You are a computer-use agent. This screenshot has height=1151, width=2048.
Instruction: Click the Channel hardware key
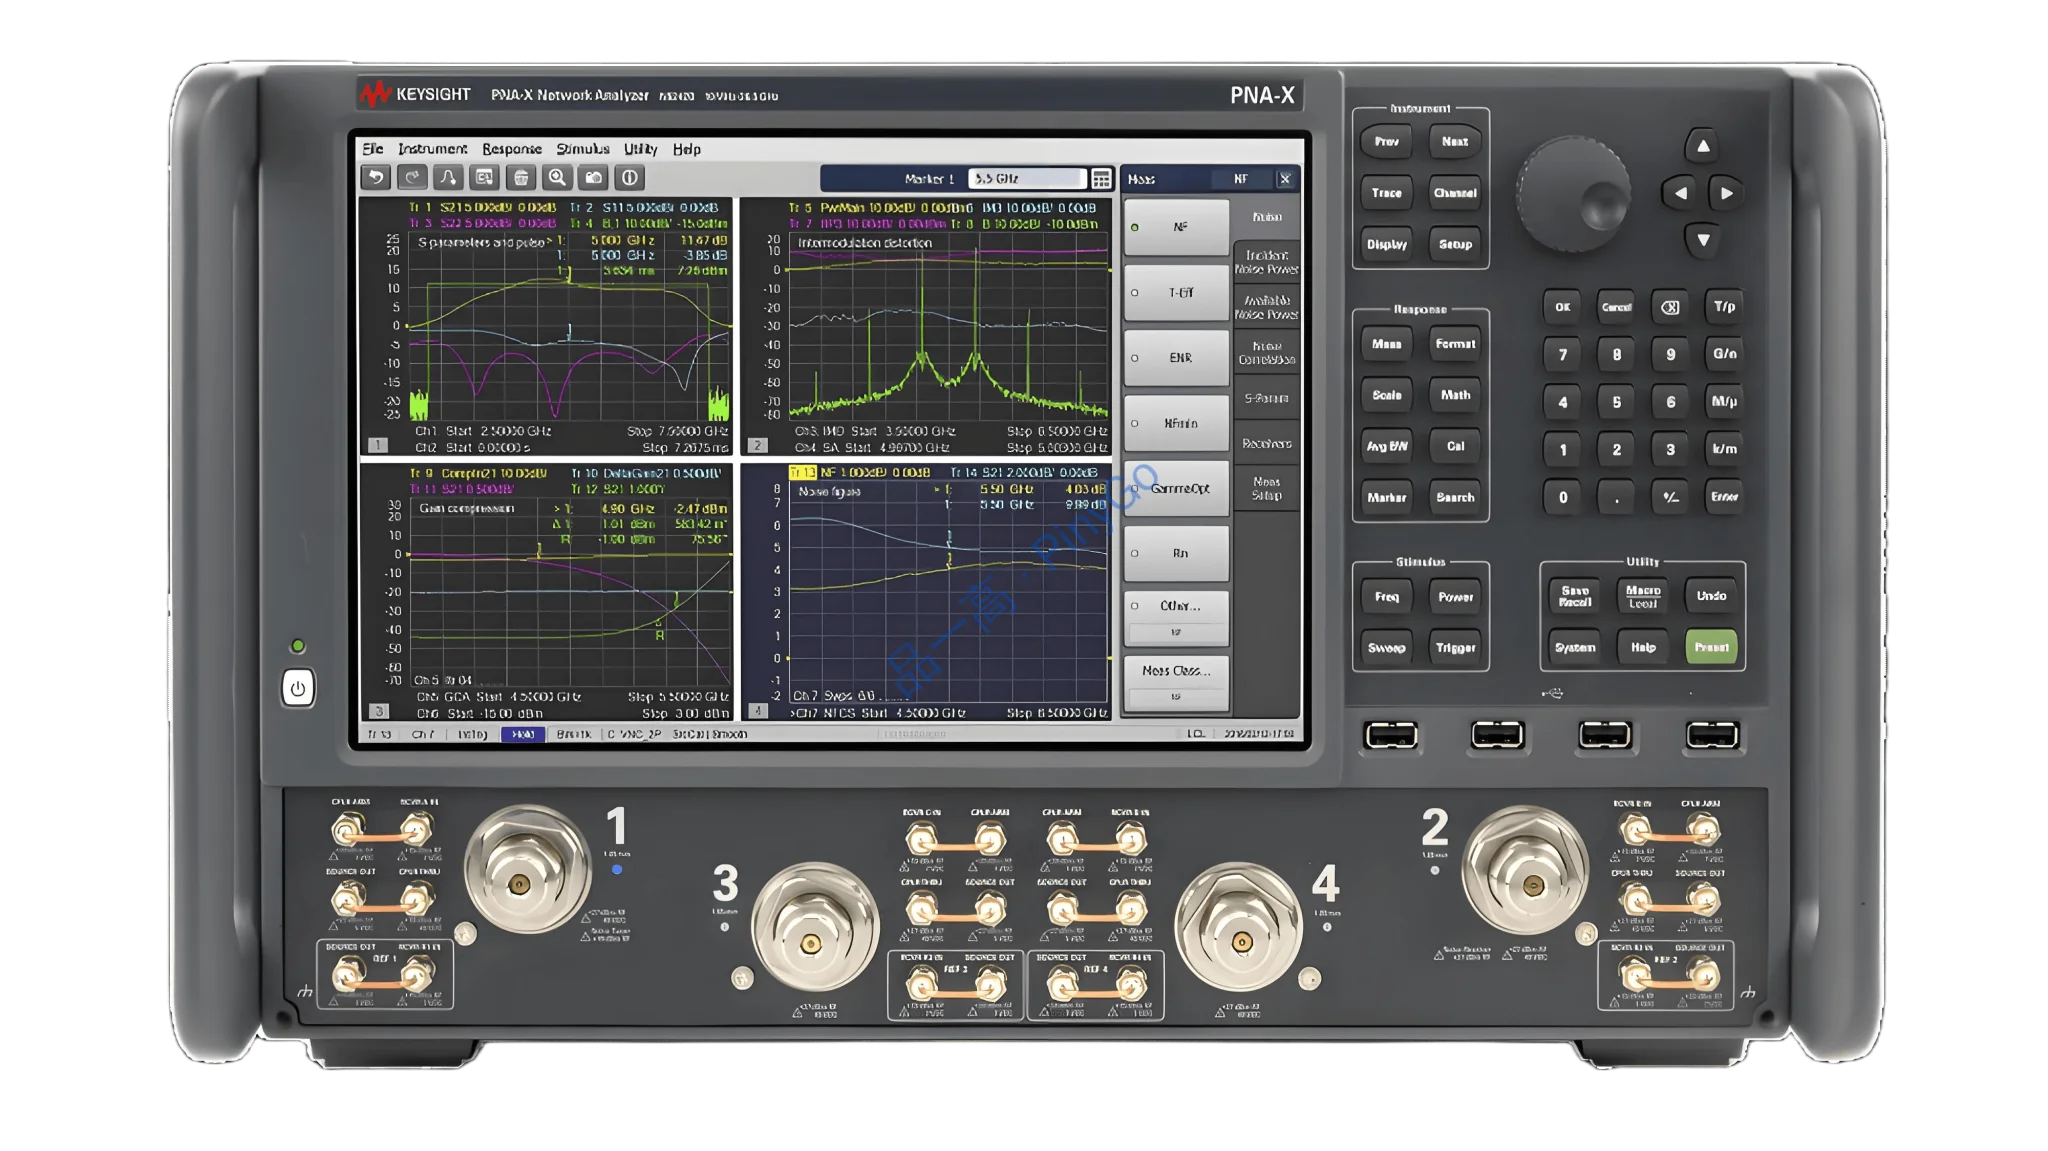coord(1455,193)
